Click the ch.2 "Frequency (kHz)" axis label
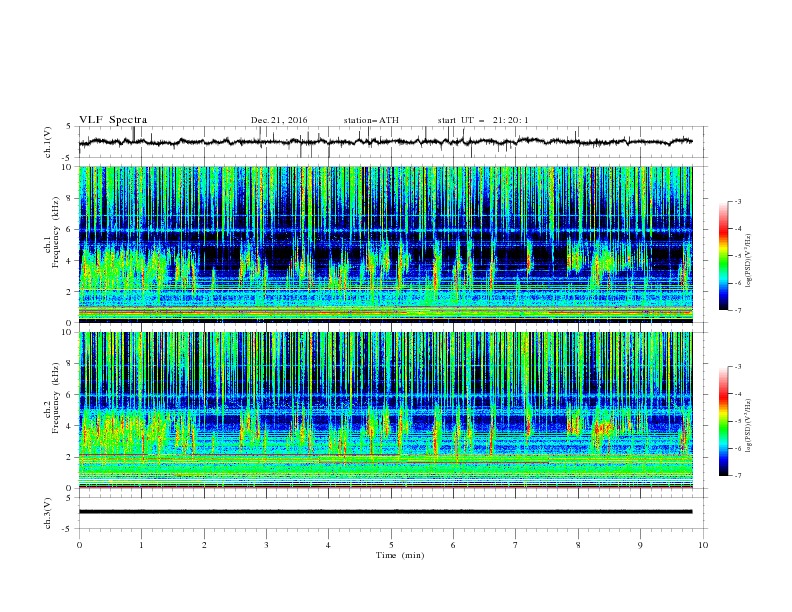The width and height of the screenshot is (792, 612). (x=55, y=398)
